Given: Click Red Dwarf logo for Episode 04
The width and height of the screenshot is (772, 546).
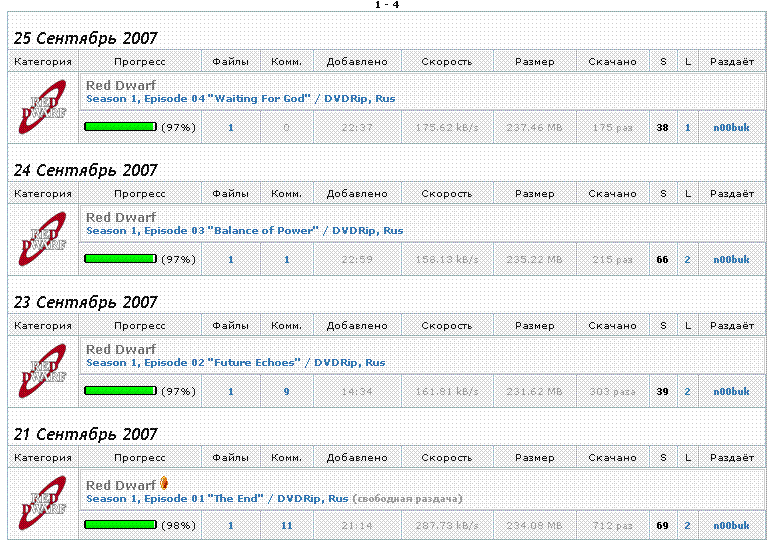Looking at the screenshot, I should (43, 107).
